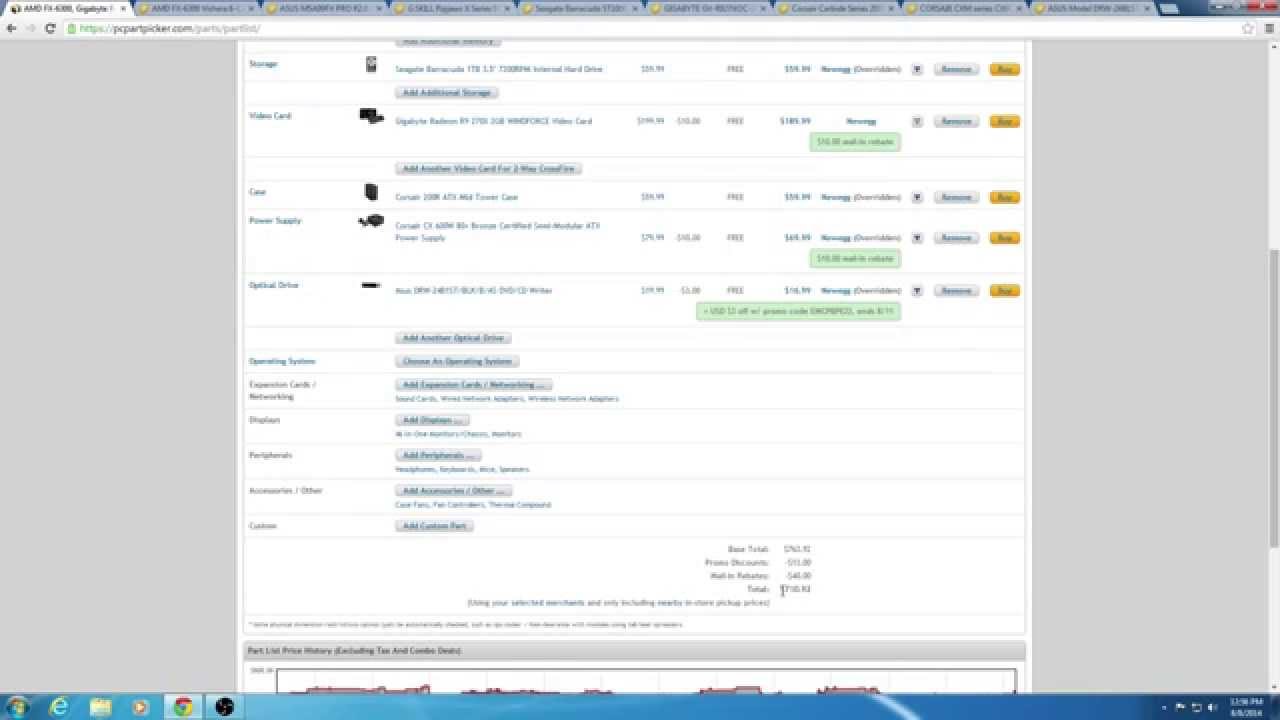Switch to the ASUS Model DRW-24B1ST tab

coord(1091,8)
